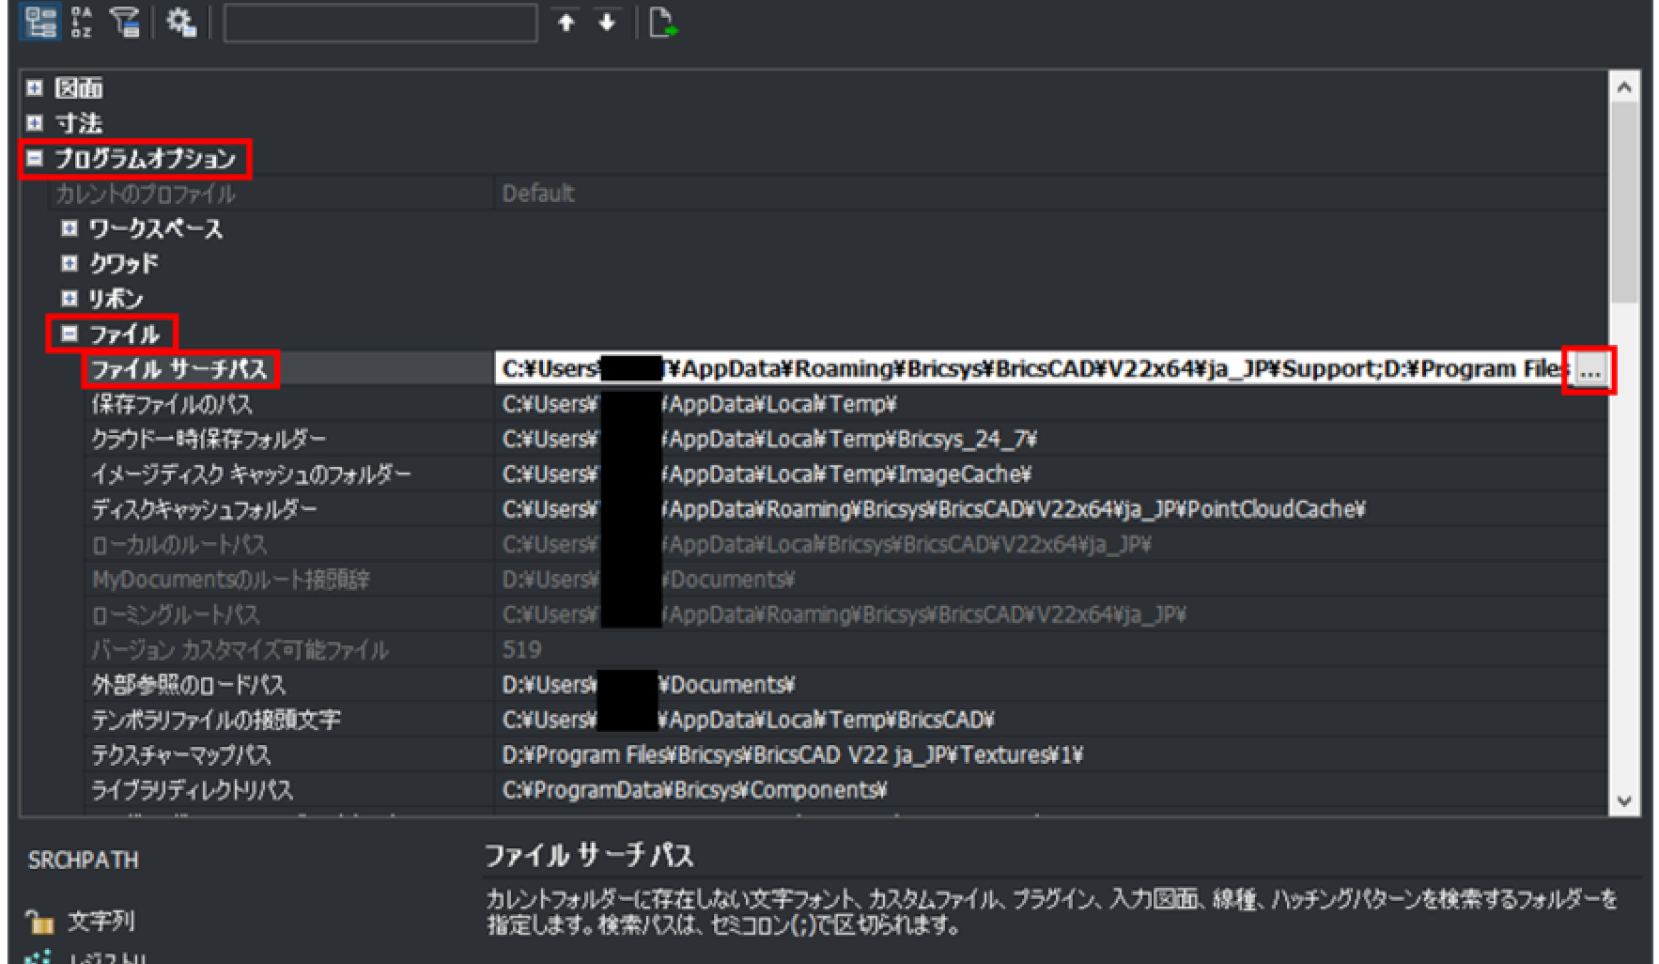Expand the 寸法 category
Viewport: 1659px width, 964px height.
35,123
